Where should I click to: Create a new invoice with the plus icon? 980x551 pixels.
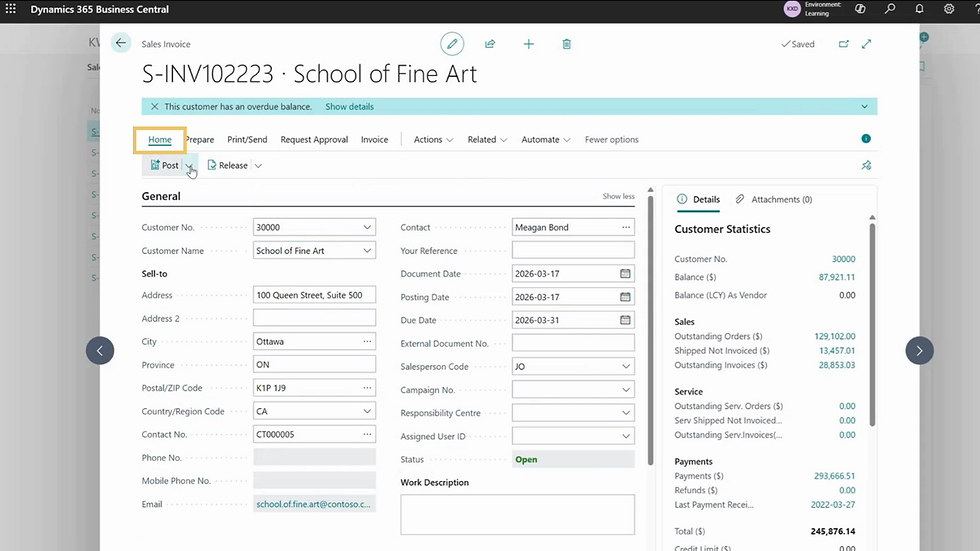tap(529, 44)
